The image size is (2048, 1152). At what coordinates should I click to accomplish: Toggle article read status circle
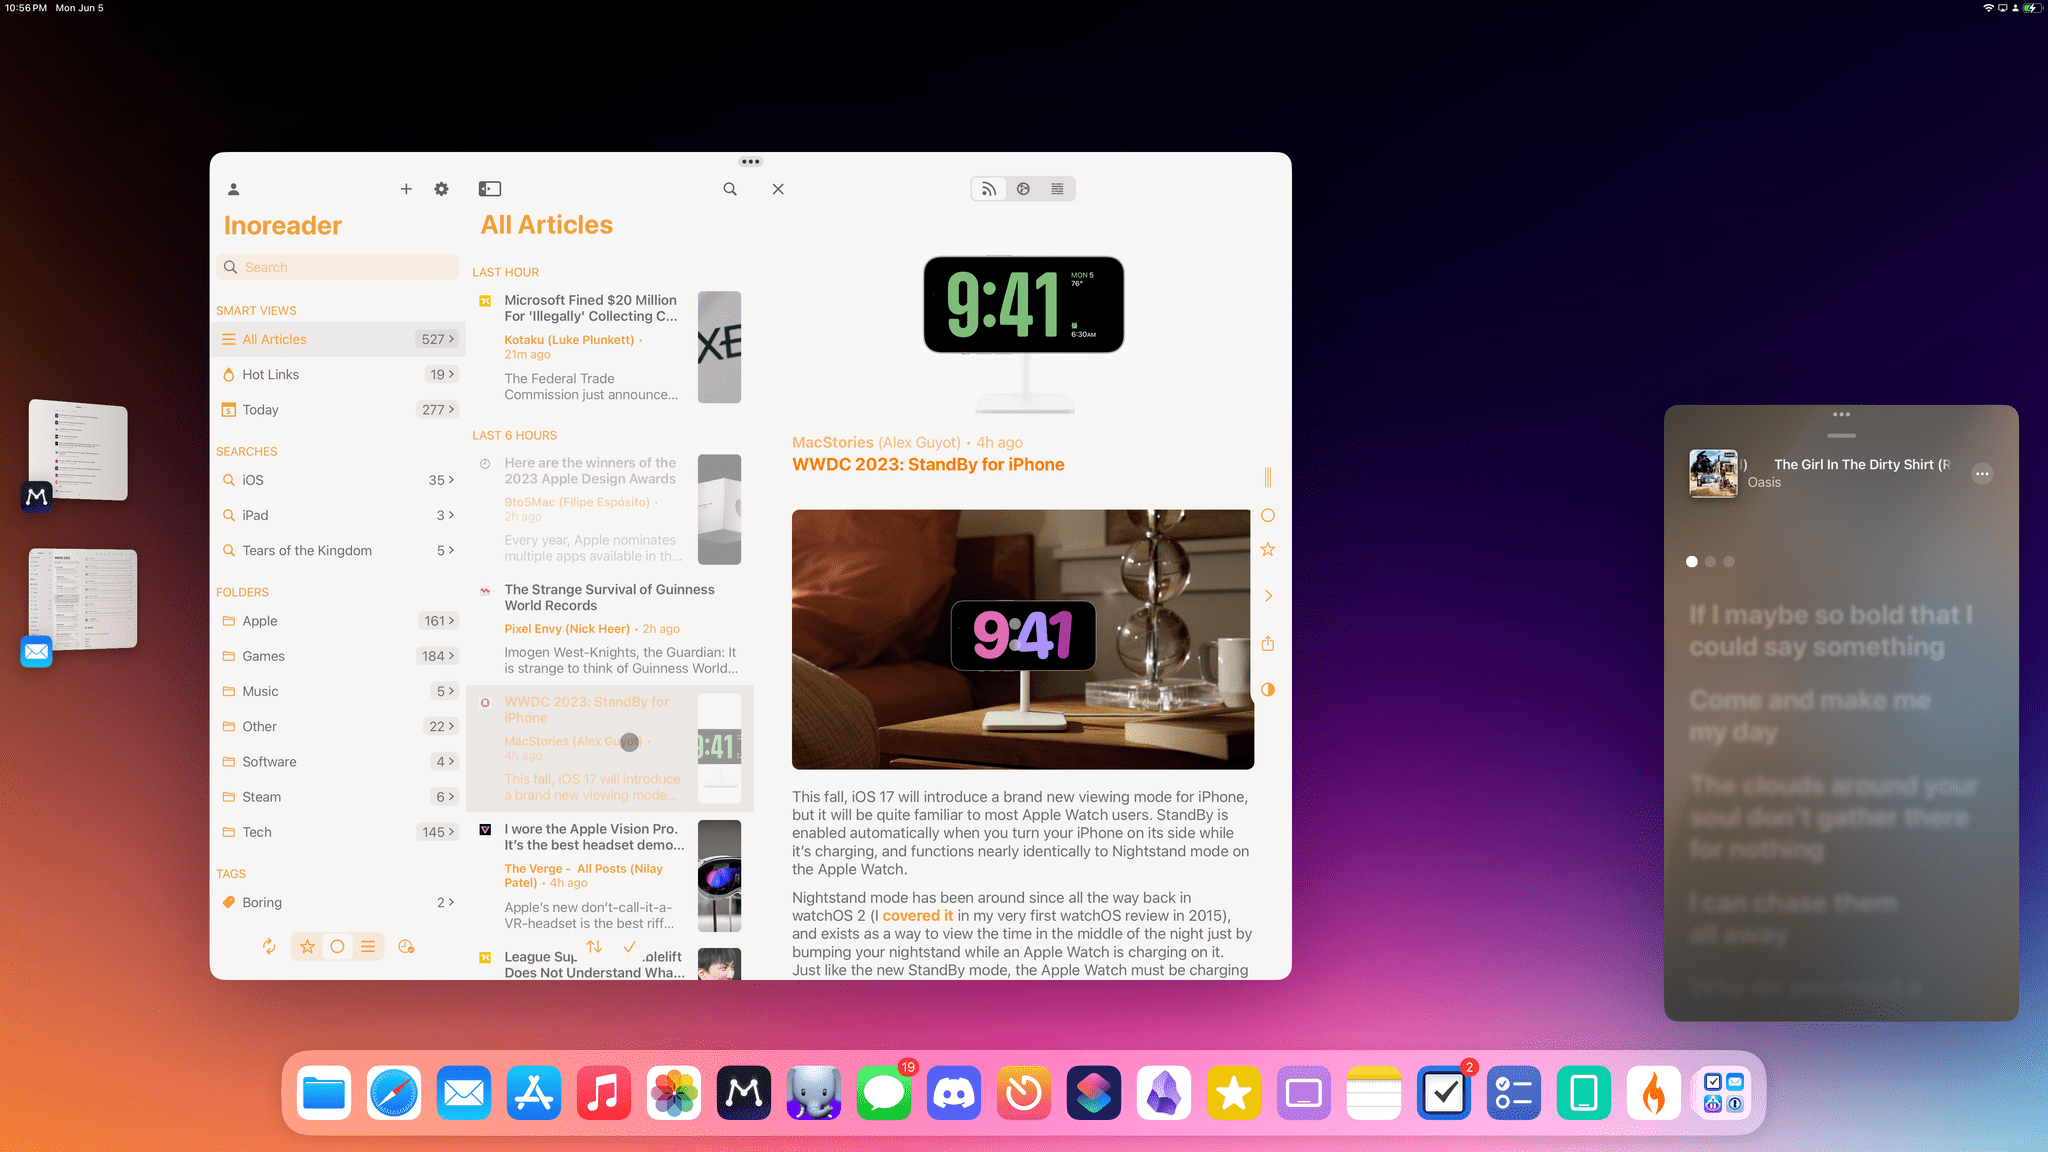(1267, 515)
